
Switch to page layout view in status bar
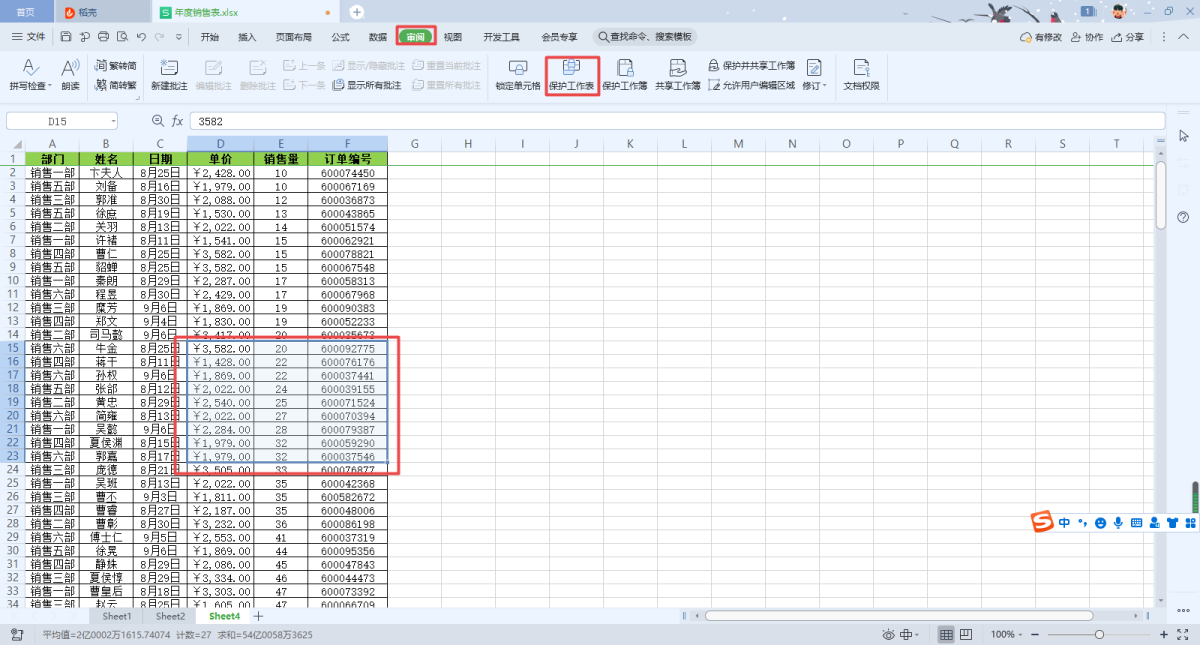coord(966,635)
